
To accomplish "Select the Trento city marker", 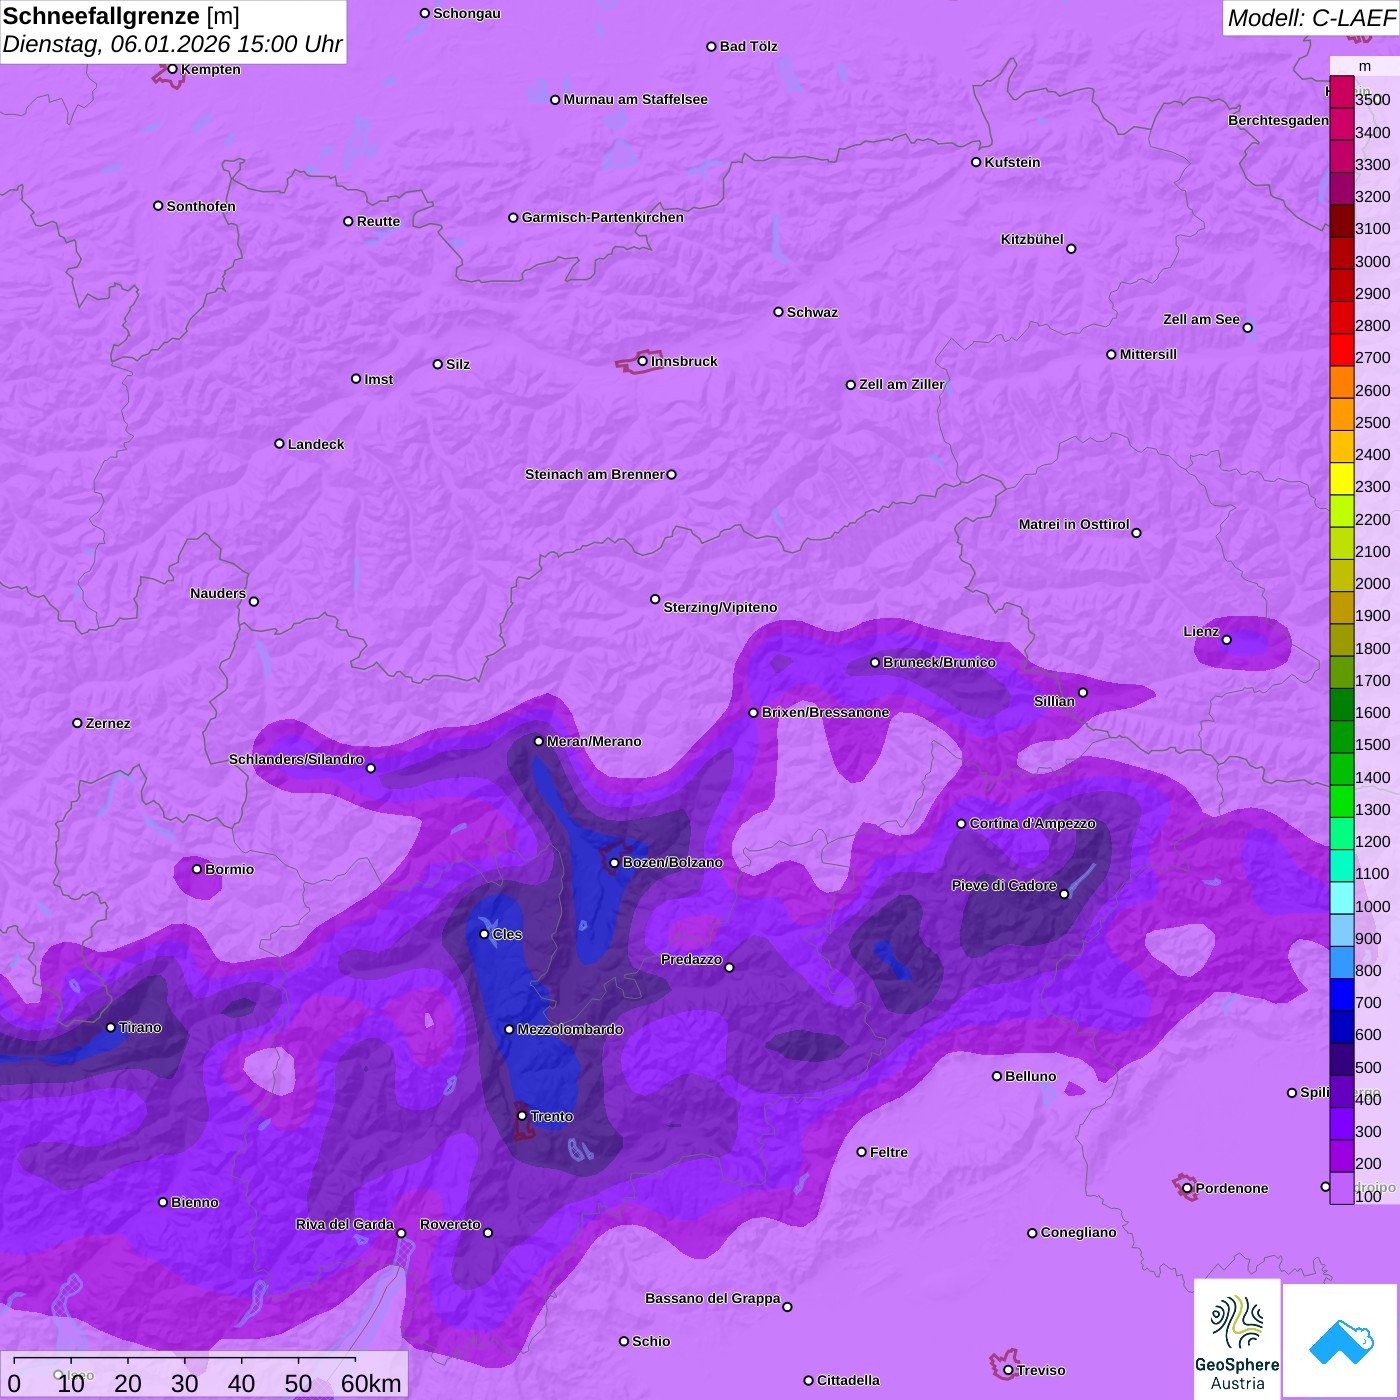I will (x=522, y=1115).
